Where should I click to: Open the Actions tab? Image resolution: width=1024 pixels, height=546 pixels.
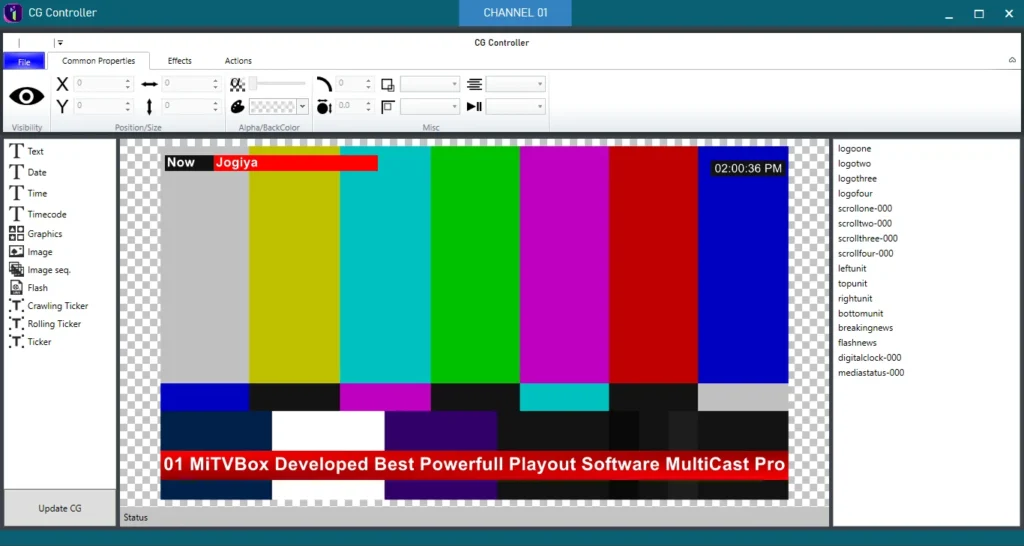[238, 61]
